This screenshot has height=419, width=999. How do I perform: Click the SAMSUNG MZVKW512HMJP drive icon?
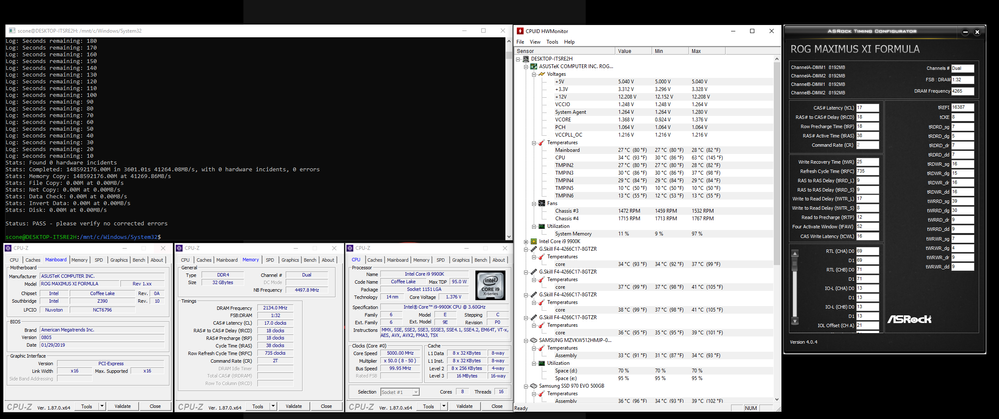[534, 340]
